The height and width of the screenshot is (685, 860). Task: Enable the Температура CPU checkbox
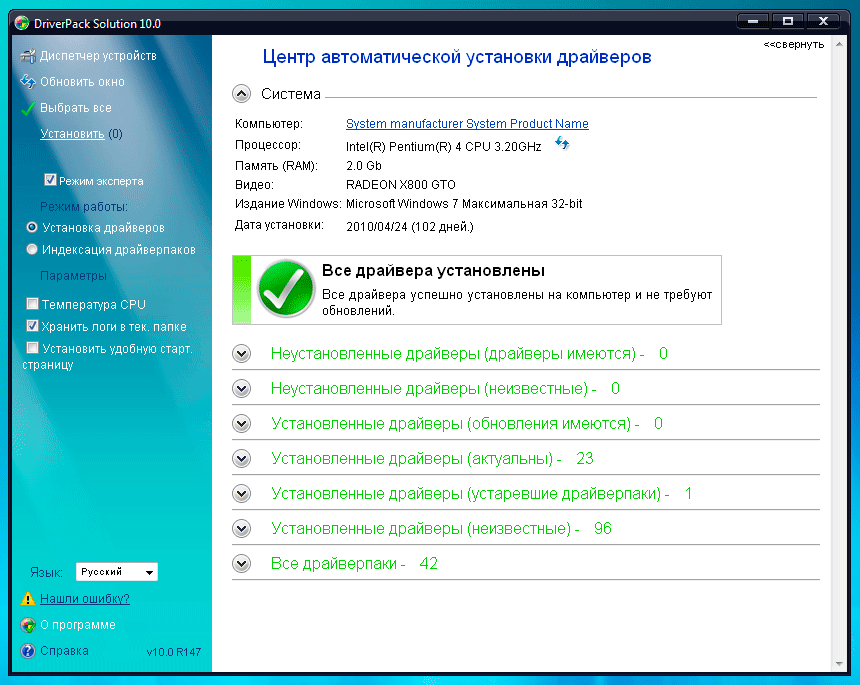pos(32,303)
